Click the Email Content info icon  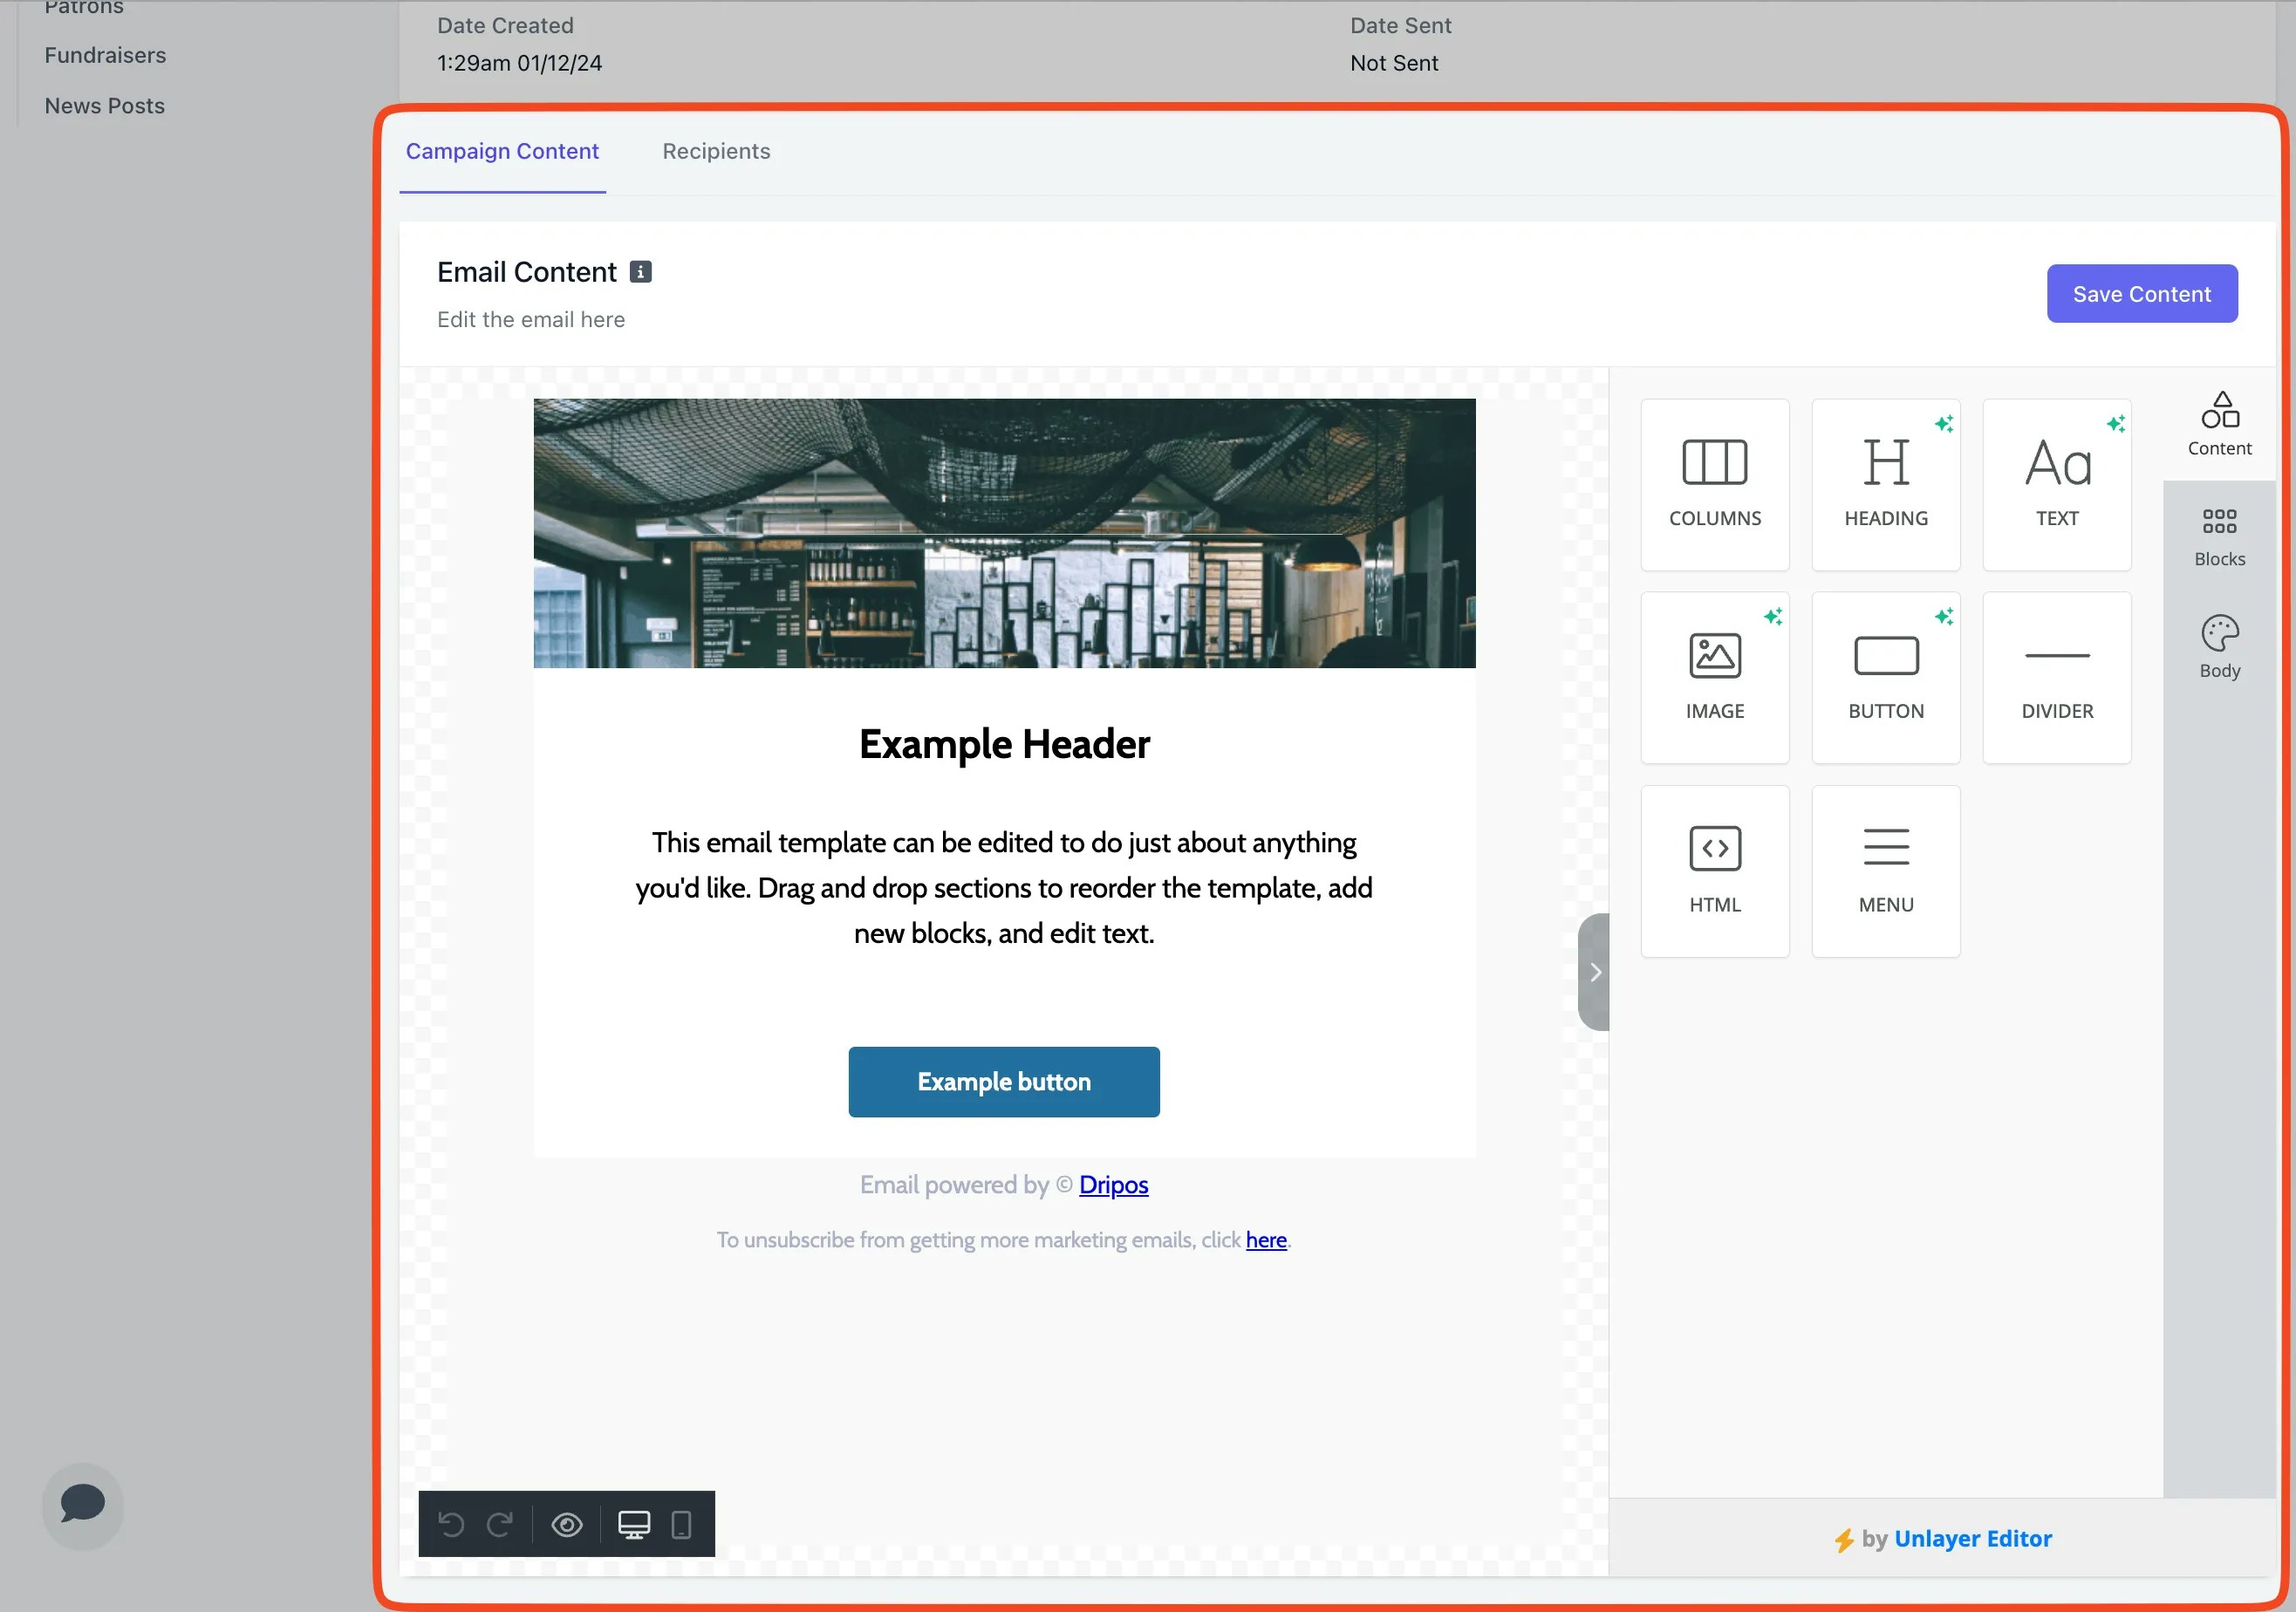pyautogui.click(x=640, y=272)
